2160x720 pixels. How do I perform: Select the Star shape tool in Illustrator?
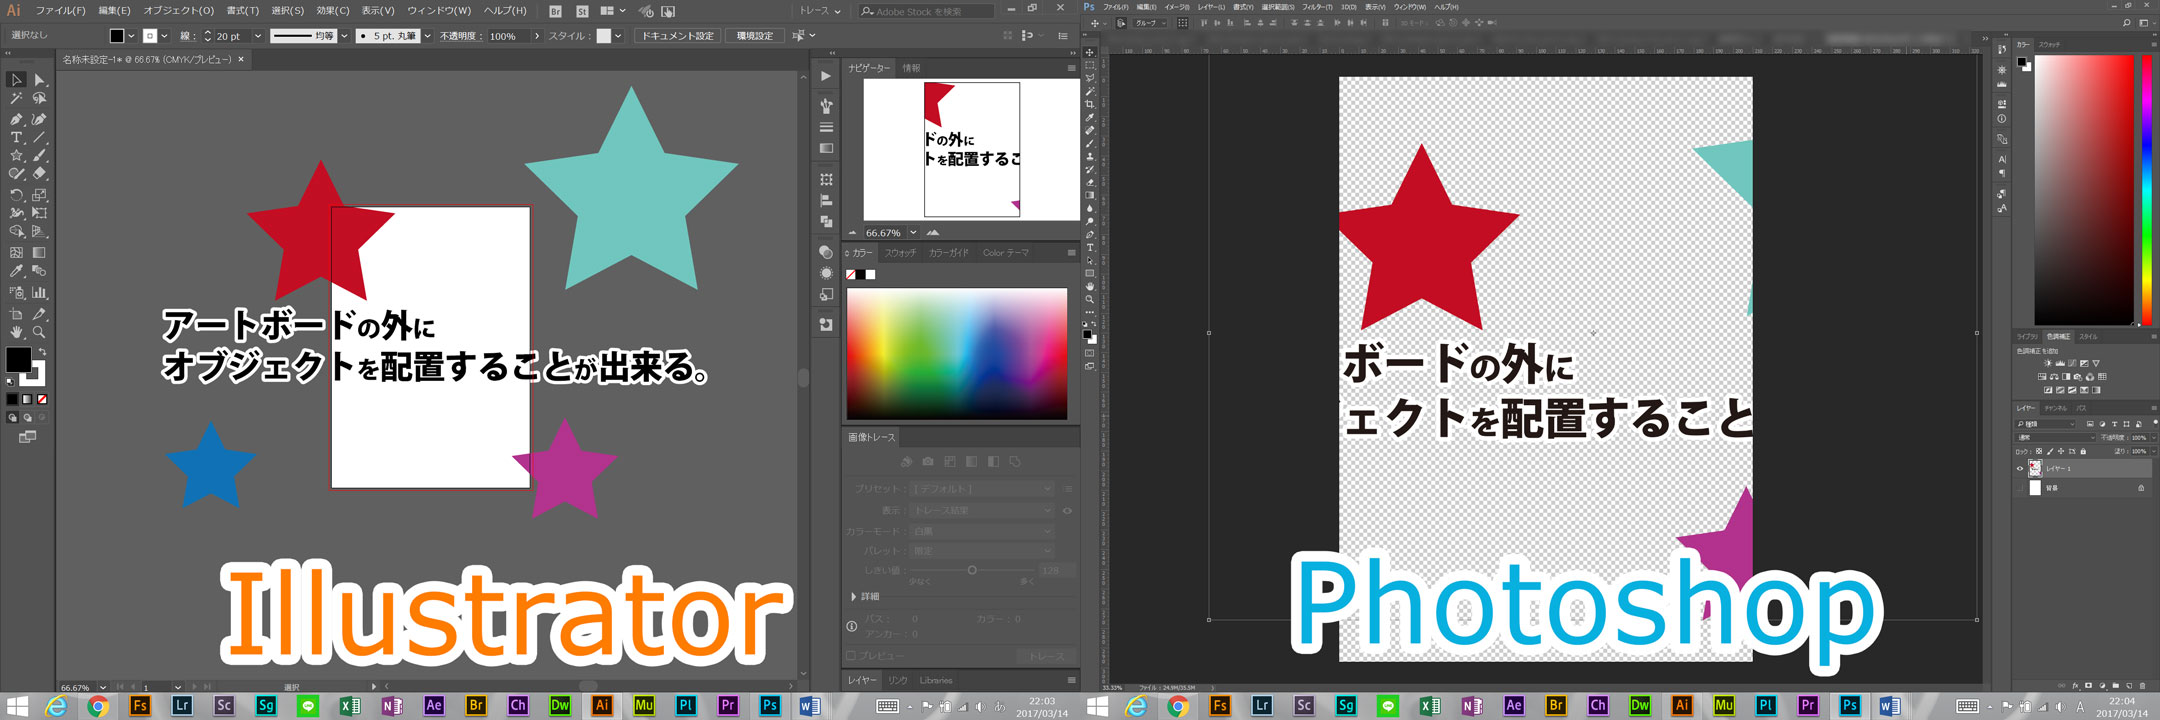[x=16, y=156]
